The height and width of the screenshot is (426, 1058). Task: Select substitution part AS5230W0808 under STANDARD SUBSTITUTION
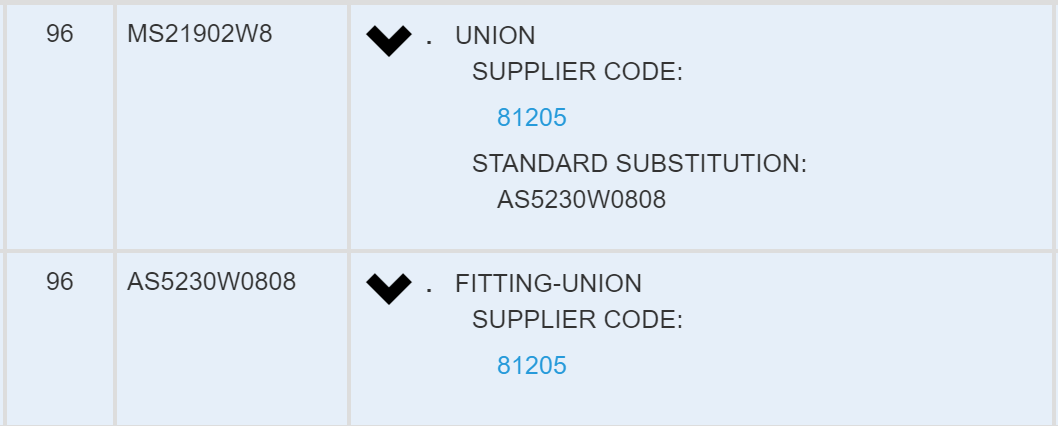coord(581,200)
